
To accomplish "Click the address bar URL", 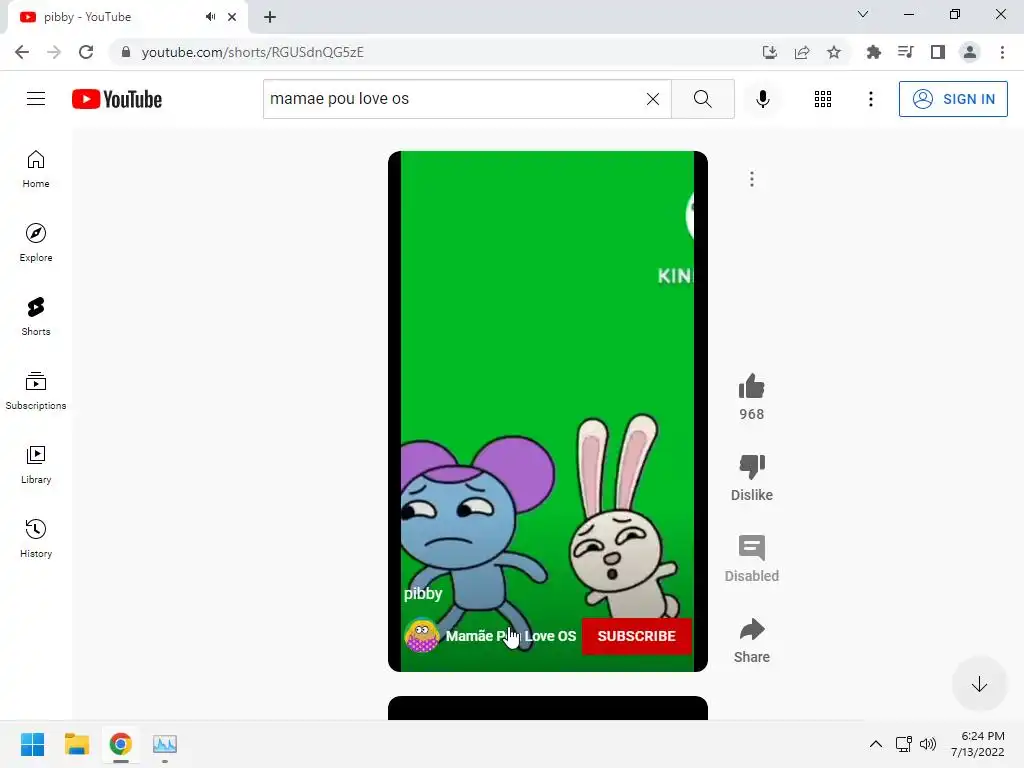I will (x=252, y=52).
